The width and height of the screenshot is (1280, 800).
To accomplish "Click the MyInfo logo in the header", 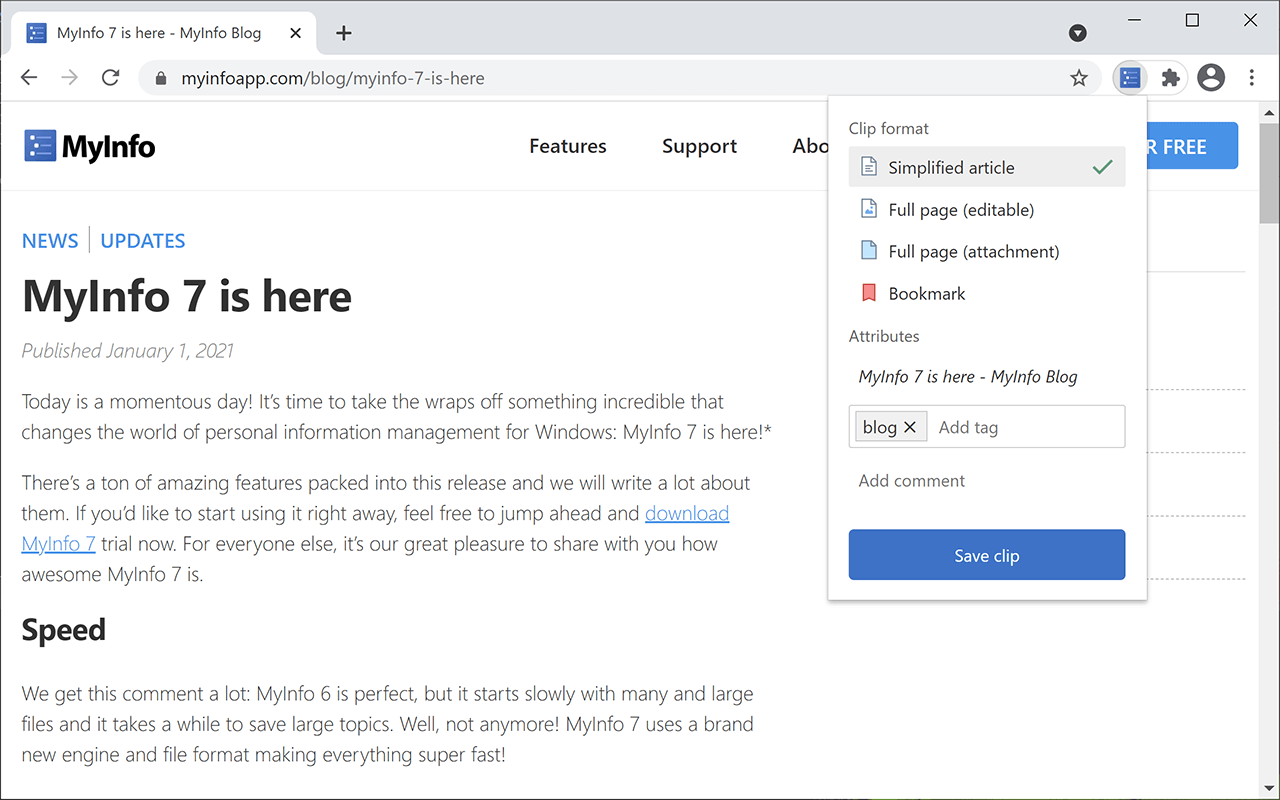I will (90, 146).
